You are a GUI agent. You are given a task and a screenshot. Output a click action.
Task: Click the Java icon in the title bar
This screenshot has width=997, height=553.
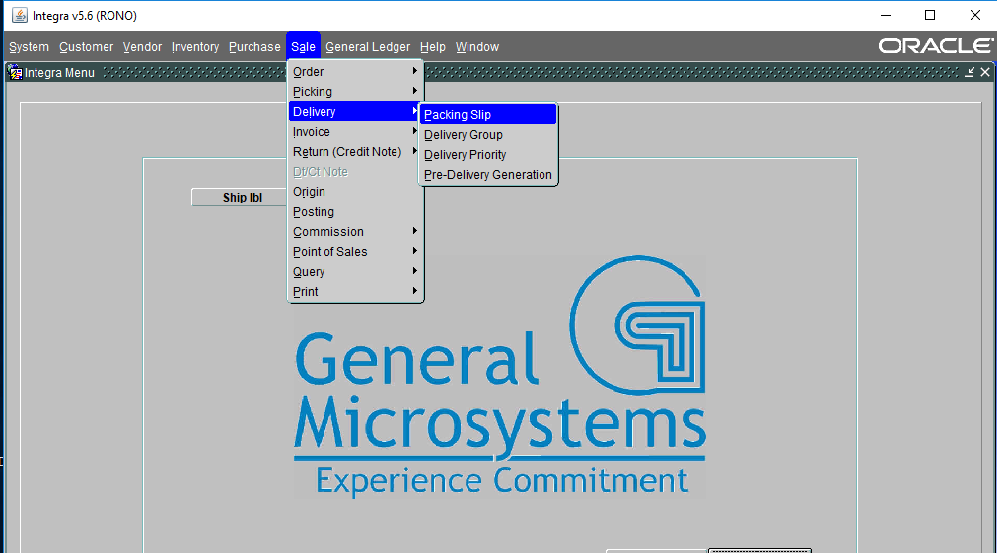[19, 15]
